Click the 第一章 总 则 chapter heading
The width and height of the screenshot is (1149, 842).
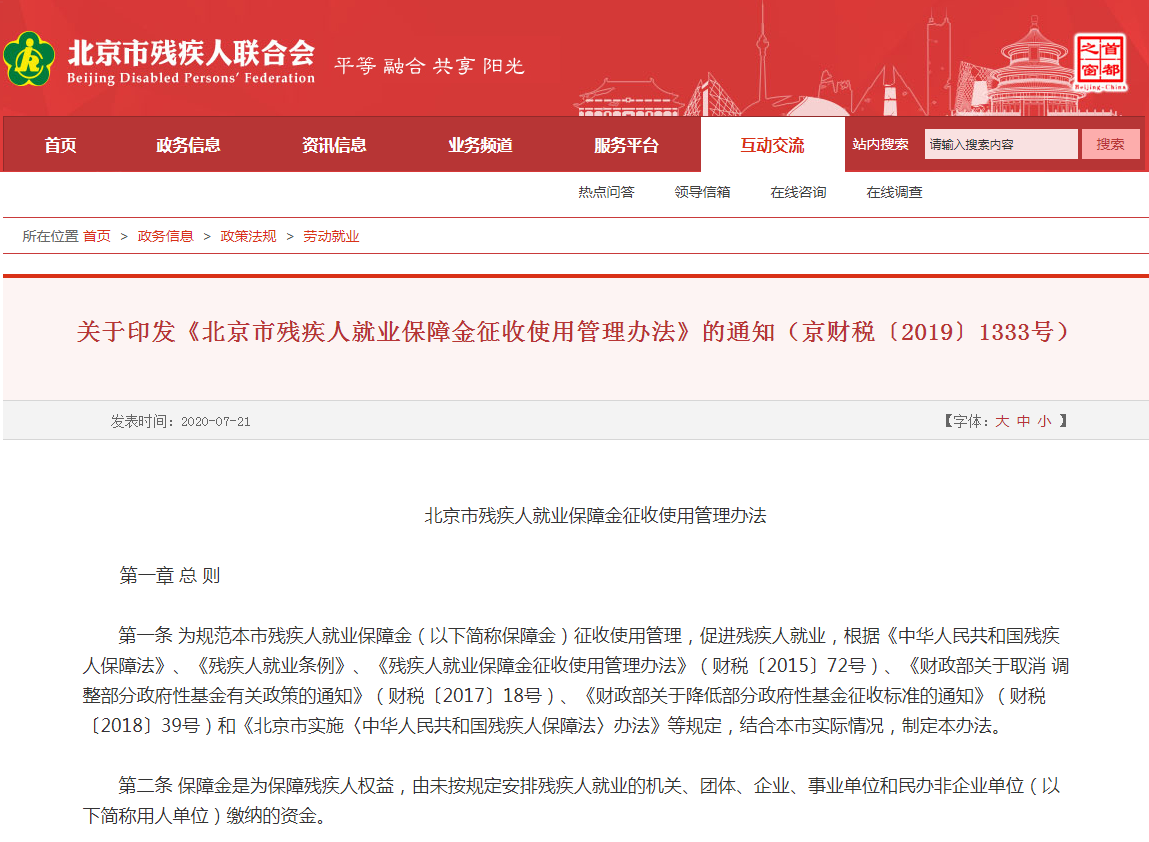point(169,575)
